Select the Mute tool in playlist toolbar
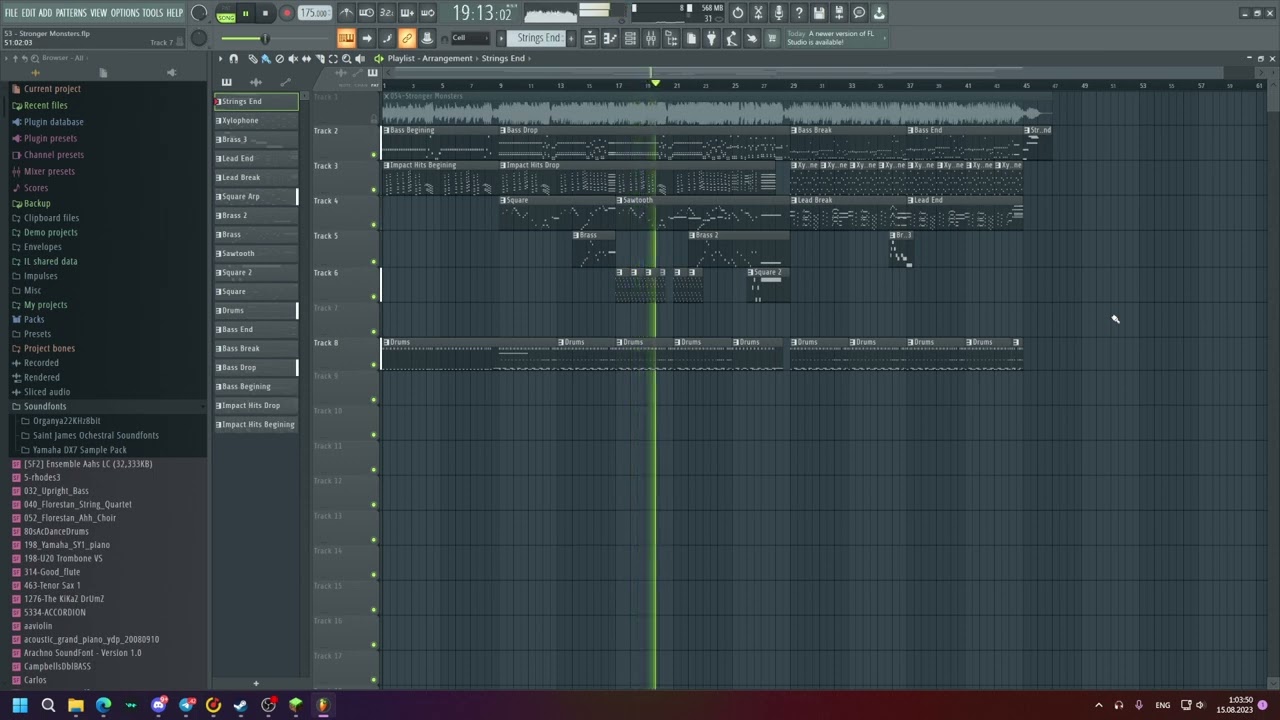Viewport: 1280px width, 720px height. 293,59
